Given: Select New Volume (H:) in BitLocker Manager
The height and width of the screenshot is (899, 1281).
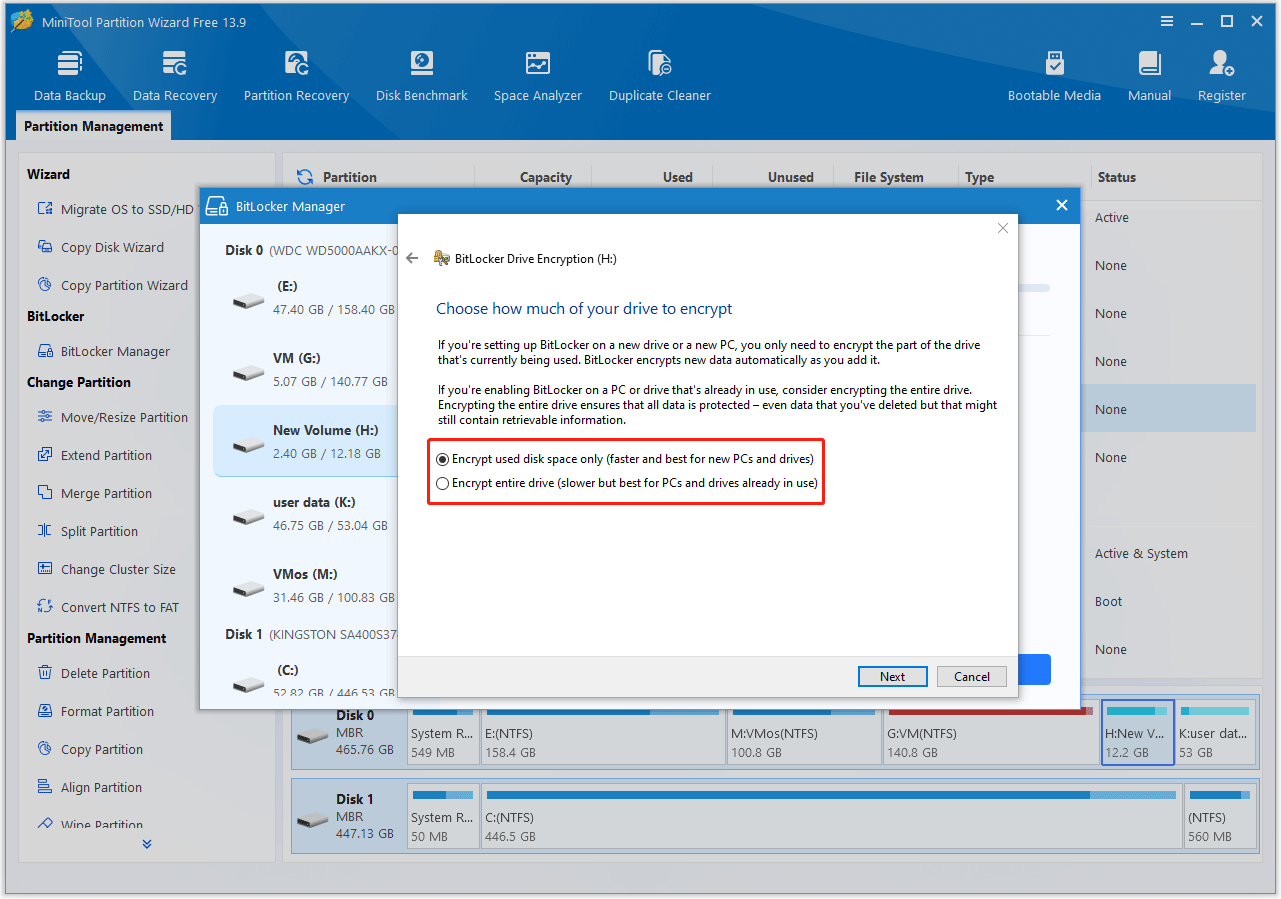Looking at the screenshot, I should click(x=305, y=441).
